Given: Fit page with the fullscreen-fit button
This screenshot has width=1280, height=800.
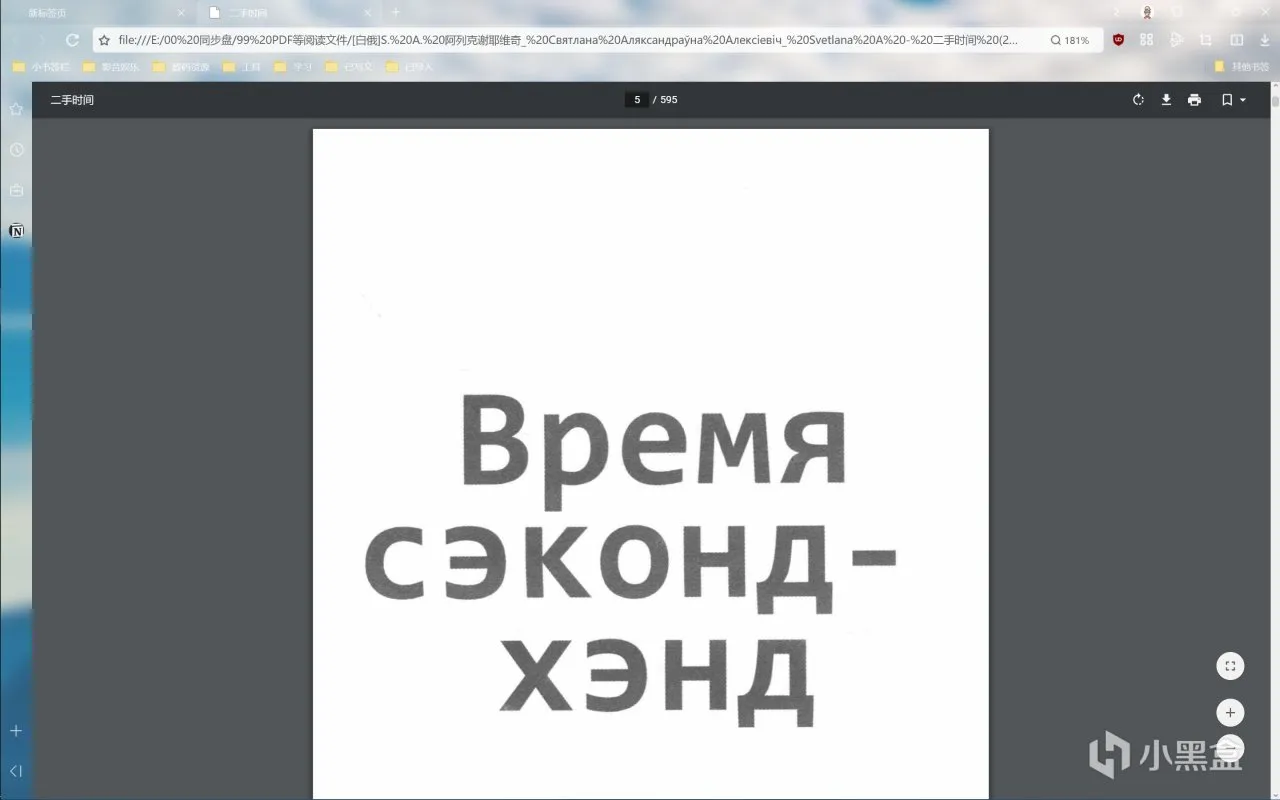Looking at the screenshot, I should point(1230,665).
